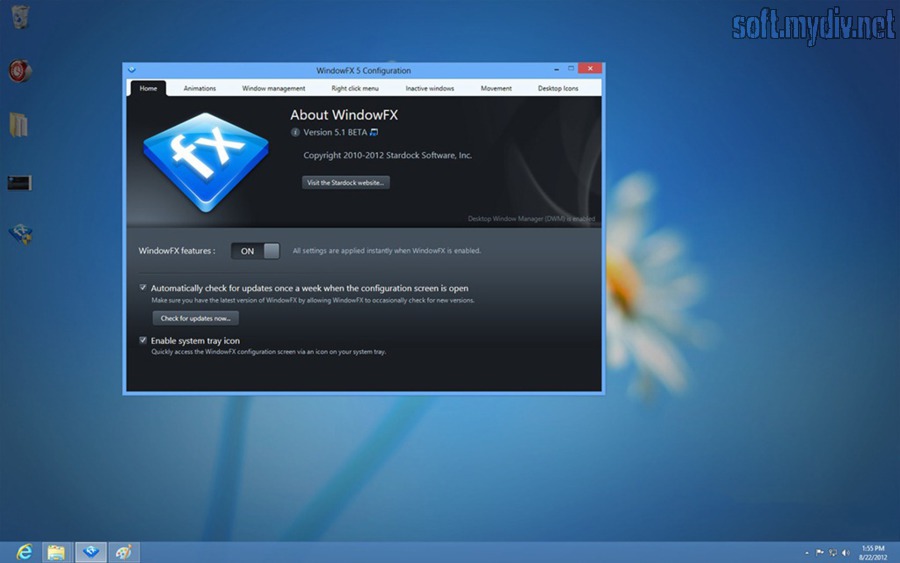Click the large WindowFX fx logo
900x563 pixels.
(x=205, y=162)
